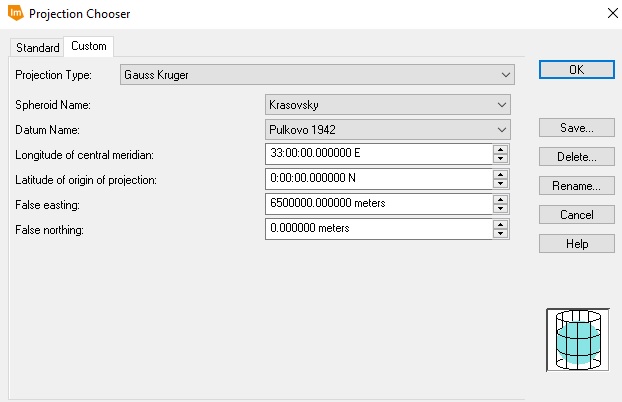Increase longitude of central meridian value
Screen dimensions: 622x402
[501, 150]
